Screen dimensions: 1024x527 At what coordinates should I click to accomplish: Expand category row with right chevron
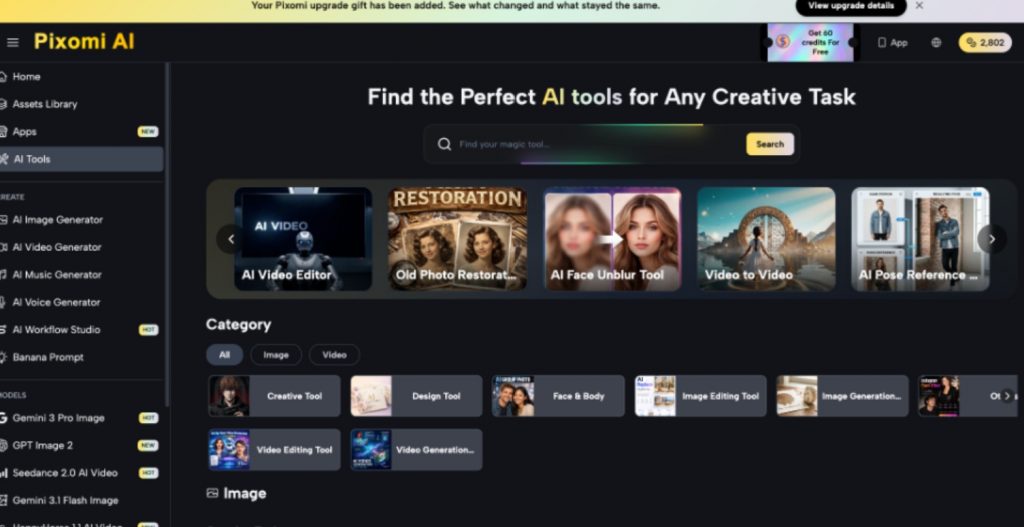tap(1008, 396)
